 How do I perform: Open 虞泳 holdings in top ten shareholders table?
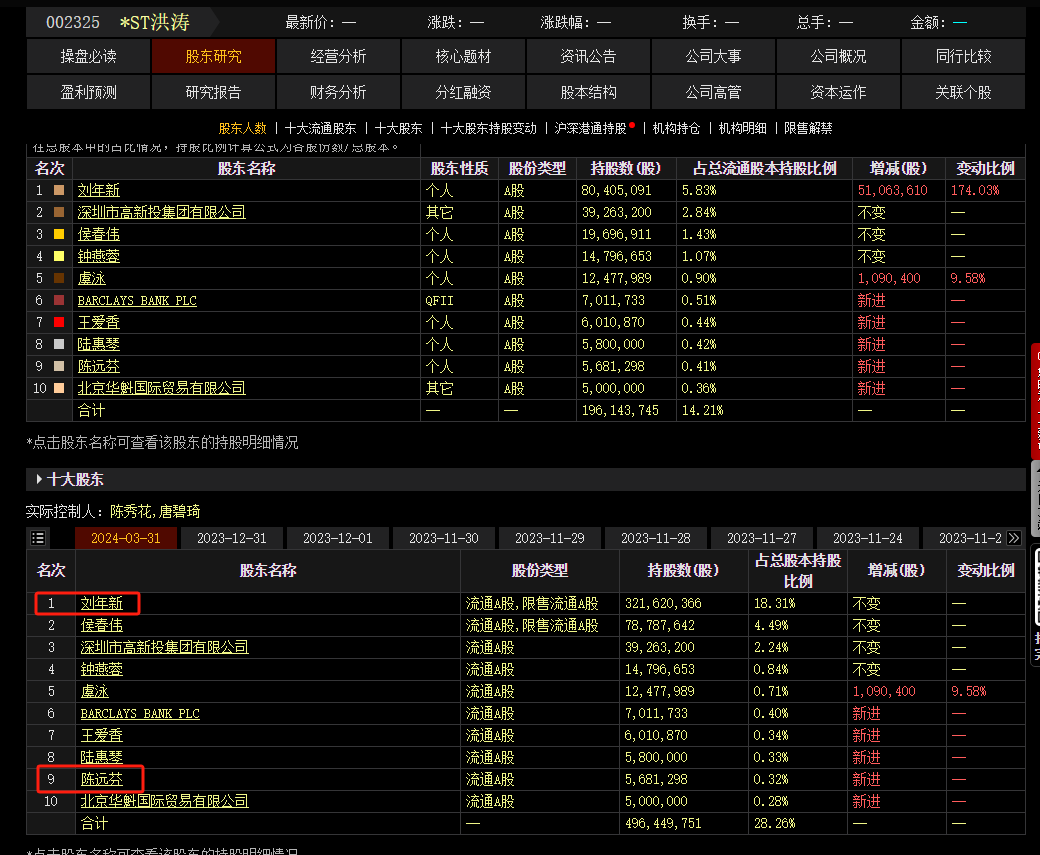[94, 691]
